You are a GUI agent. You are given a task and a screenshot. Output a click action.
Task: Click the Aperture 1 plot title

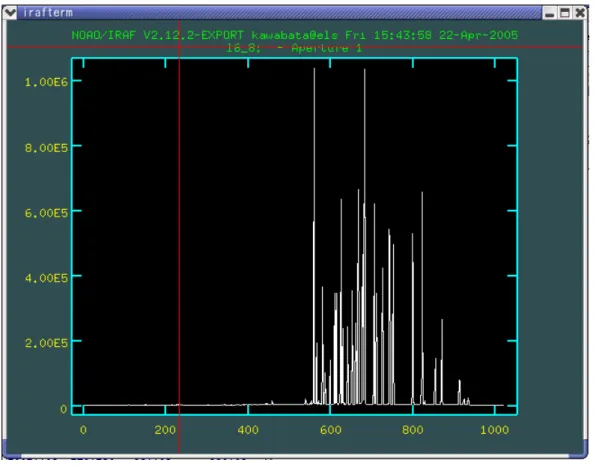[294, 48]
